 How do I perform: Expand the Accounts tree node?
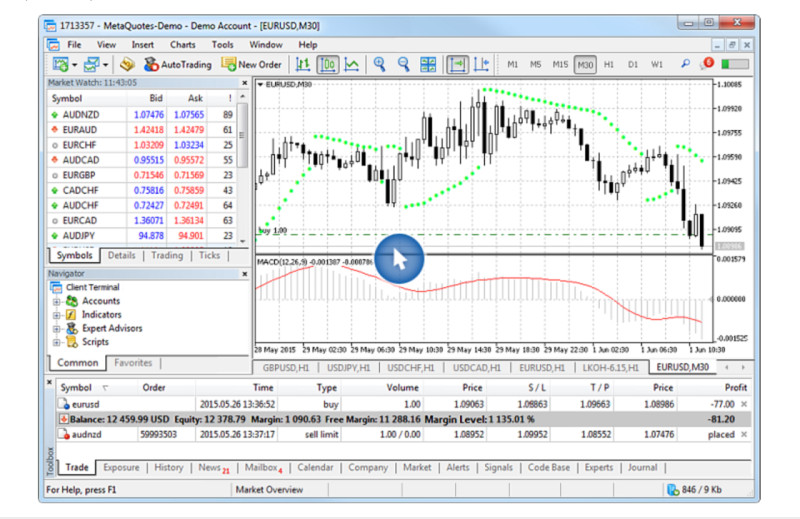pyautogui.click(x=57, y=302)
